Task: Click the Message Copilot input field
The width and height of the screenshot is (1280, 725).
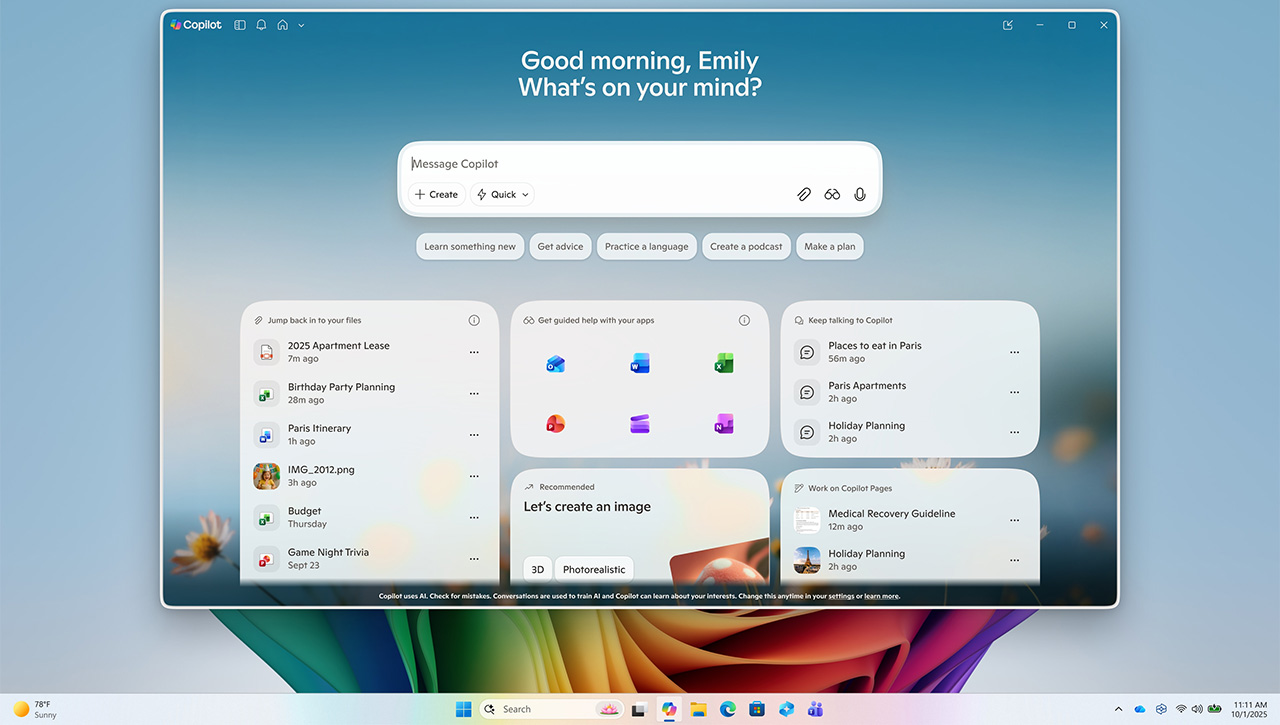Action: click(x=640, y=164)
